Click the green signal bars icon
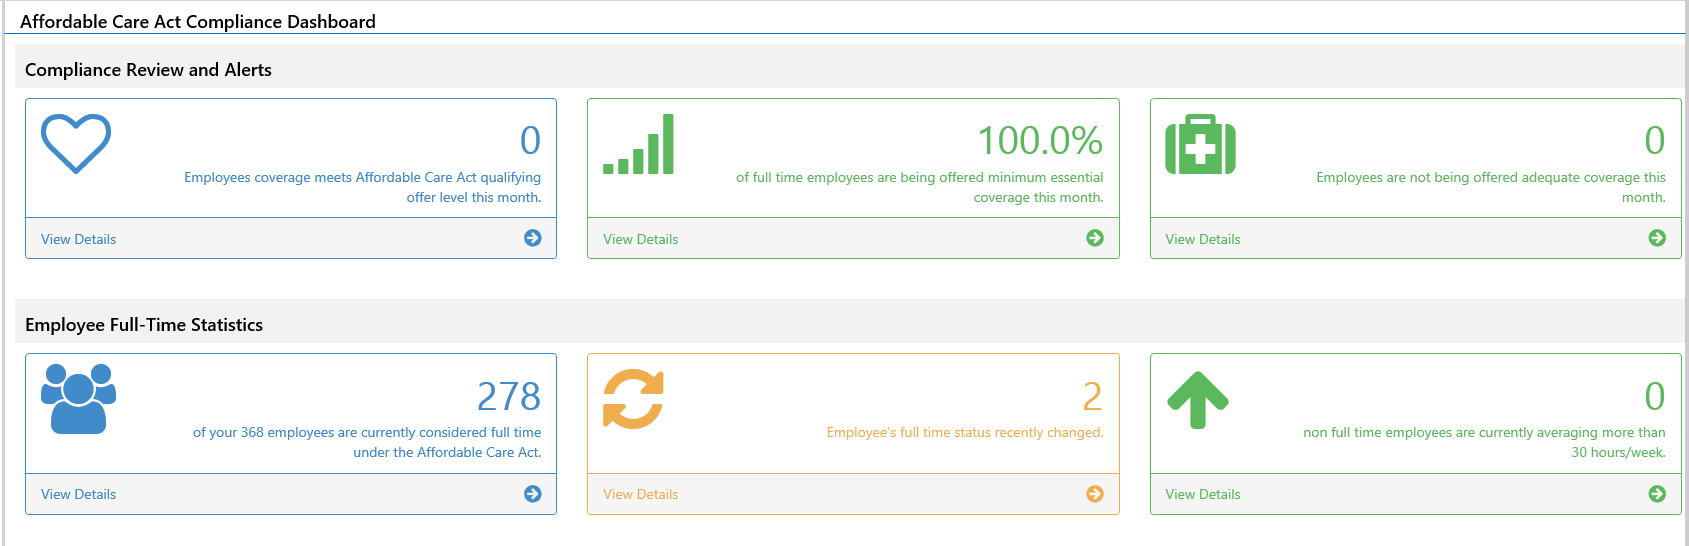 click(638, 144)
